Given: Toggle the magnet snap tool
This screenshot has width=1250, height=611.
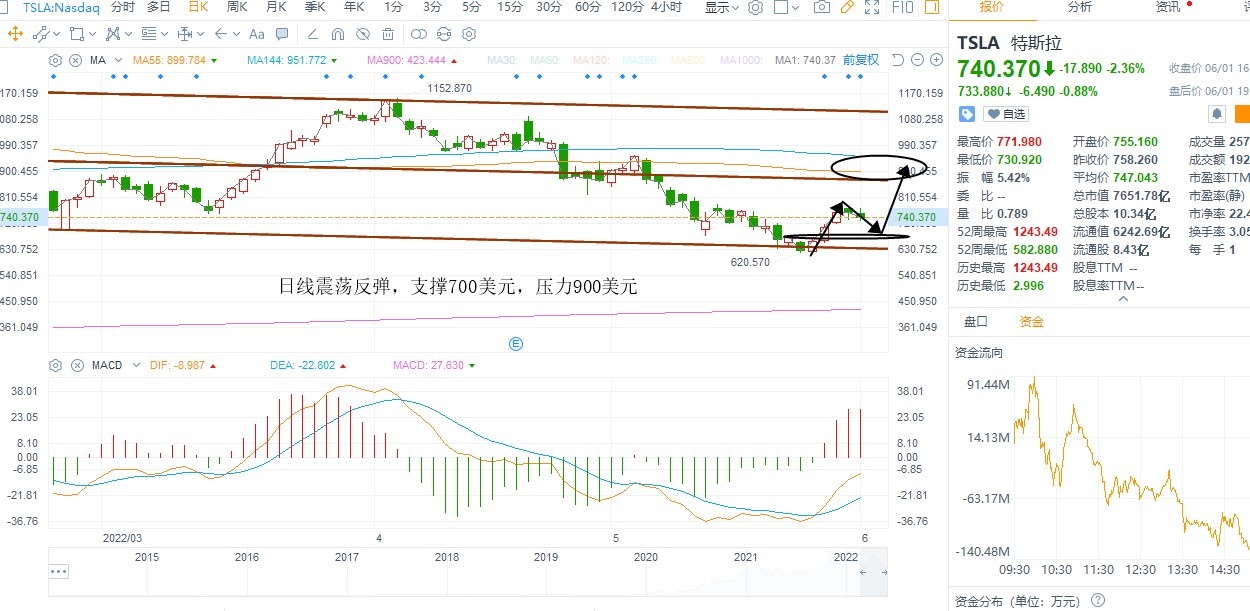Looking at the screenshot, I should tap(338, 34).
